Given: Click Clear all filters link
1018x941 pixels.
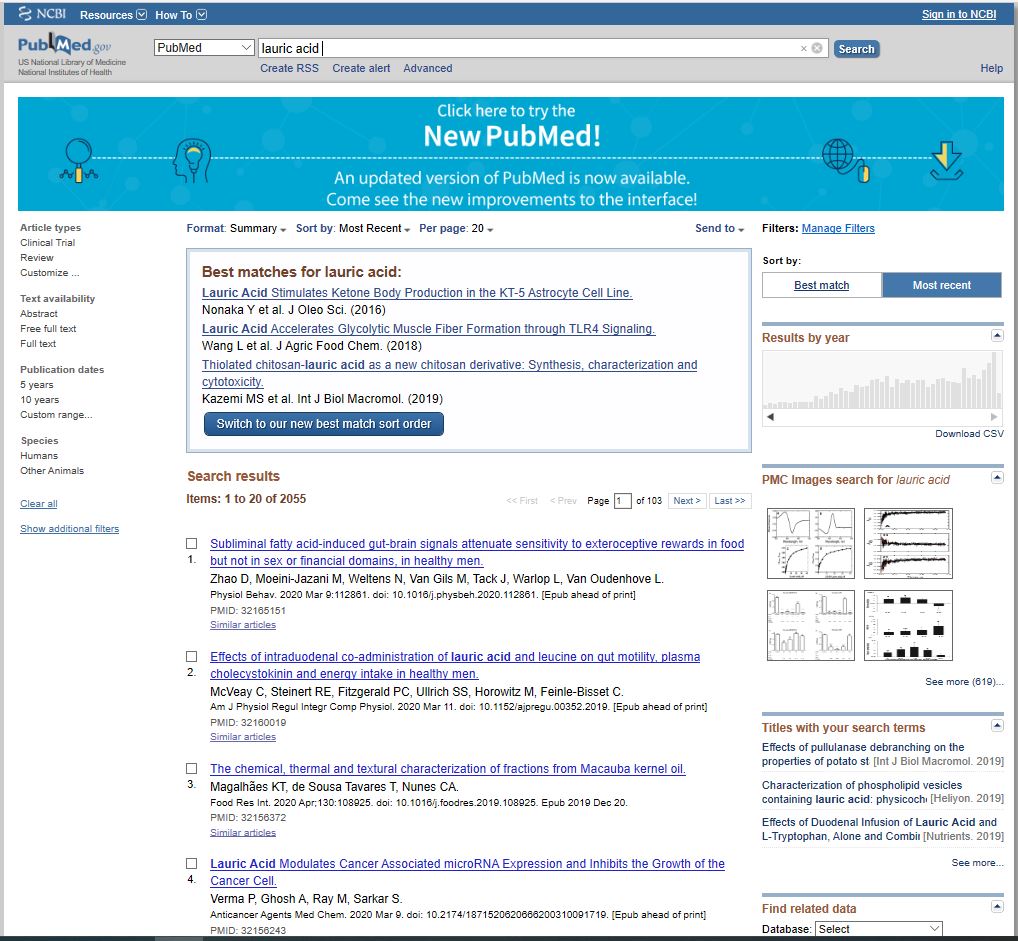Looking at the screenshot, I should tap(39, 504).
